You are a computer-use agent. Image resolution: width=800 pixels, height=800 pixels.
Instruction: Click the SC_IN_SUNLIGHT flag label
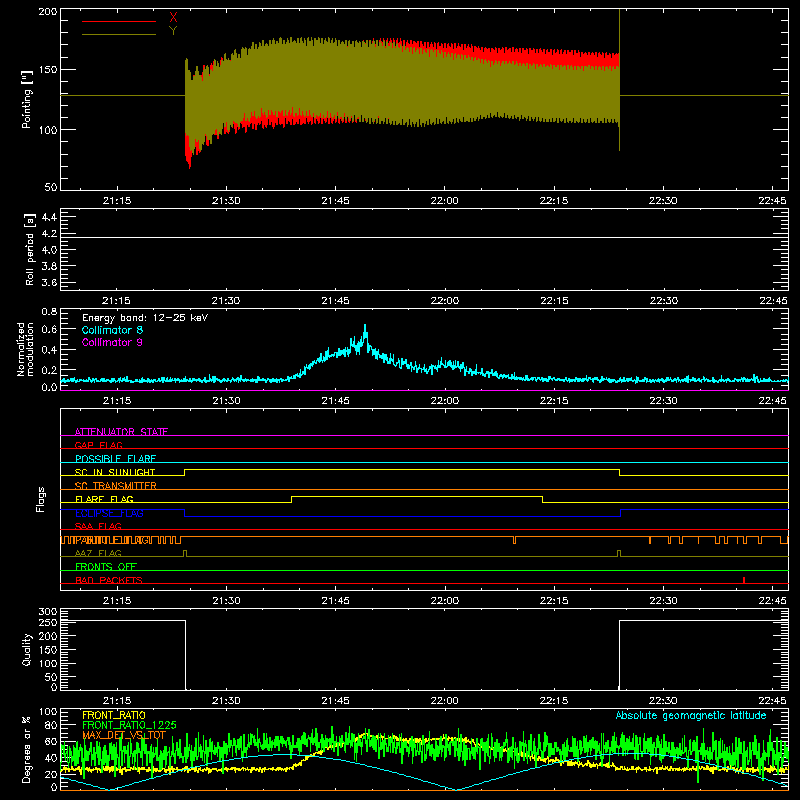(x=115, y=472)
